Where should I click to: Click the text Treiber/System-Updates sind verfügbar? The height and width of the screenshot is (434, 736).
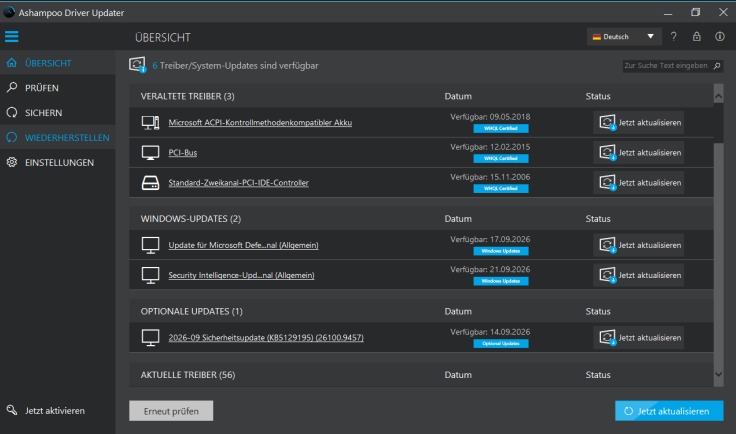239,66
